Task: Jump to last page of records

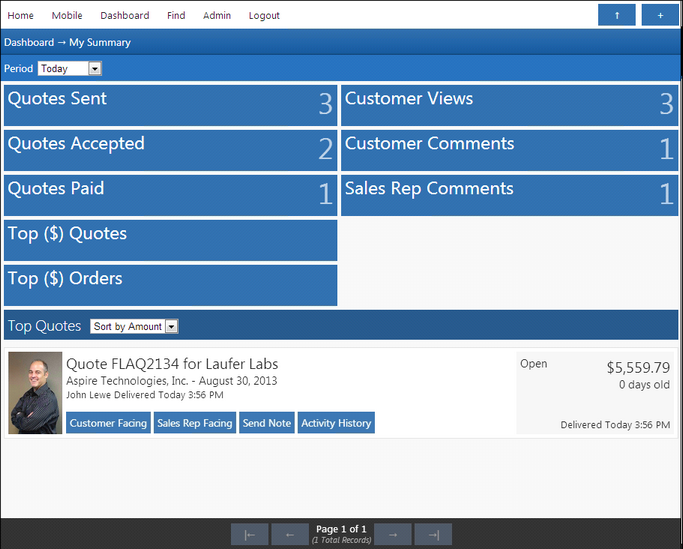Action: pyautogui.click(x=433, y=535)
